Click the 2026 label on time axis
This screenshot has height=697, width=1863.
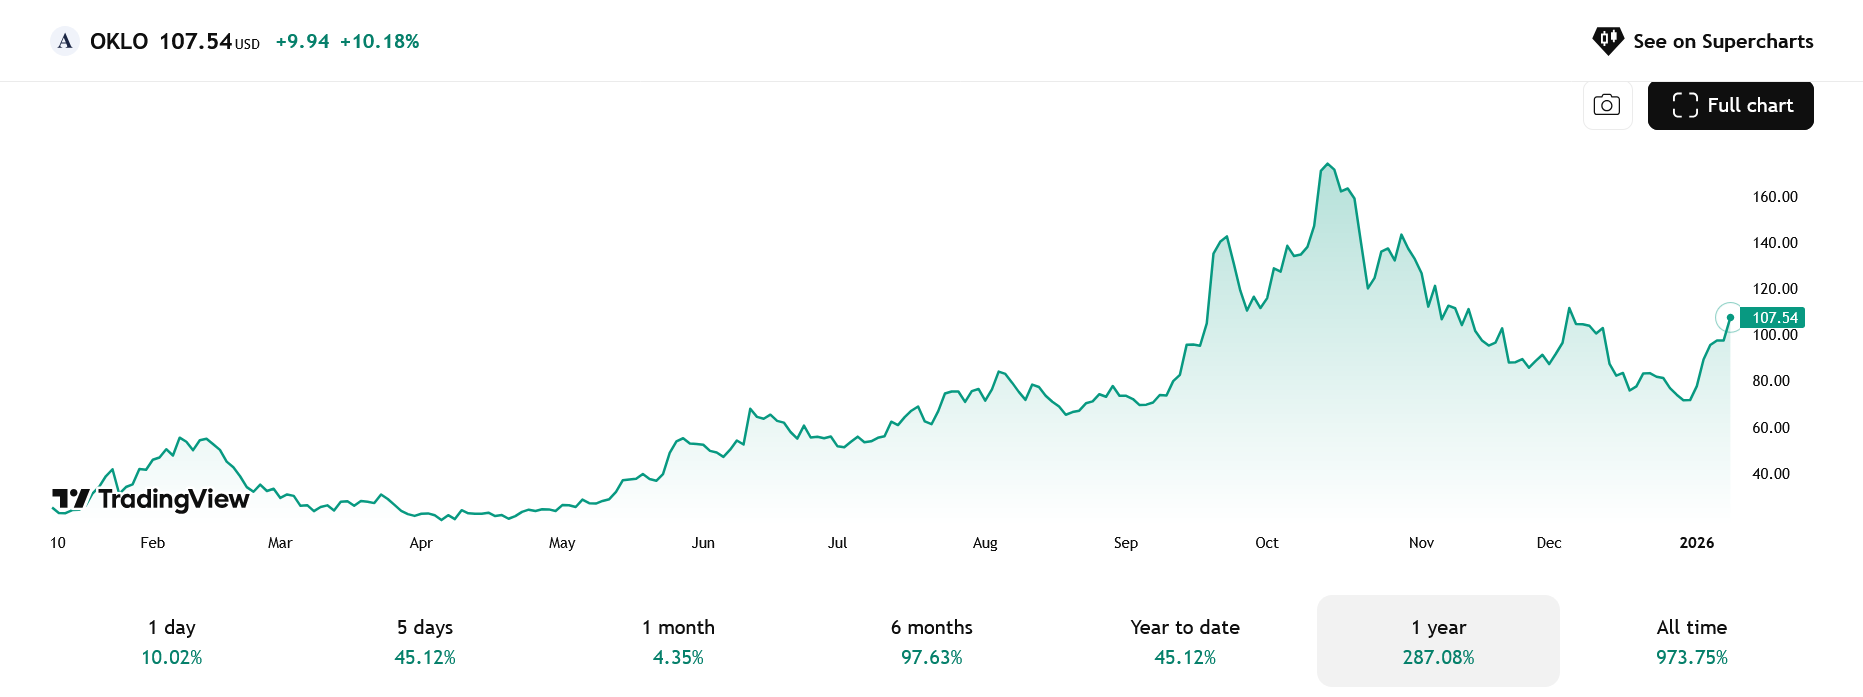click(1697, 543)
